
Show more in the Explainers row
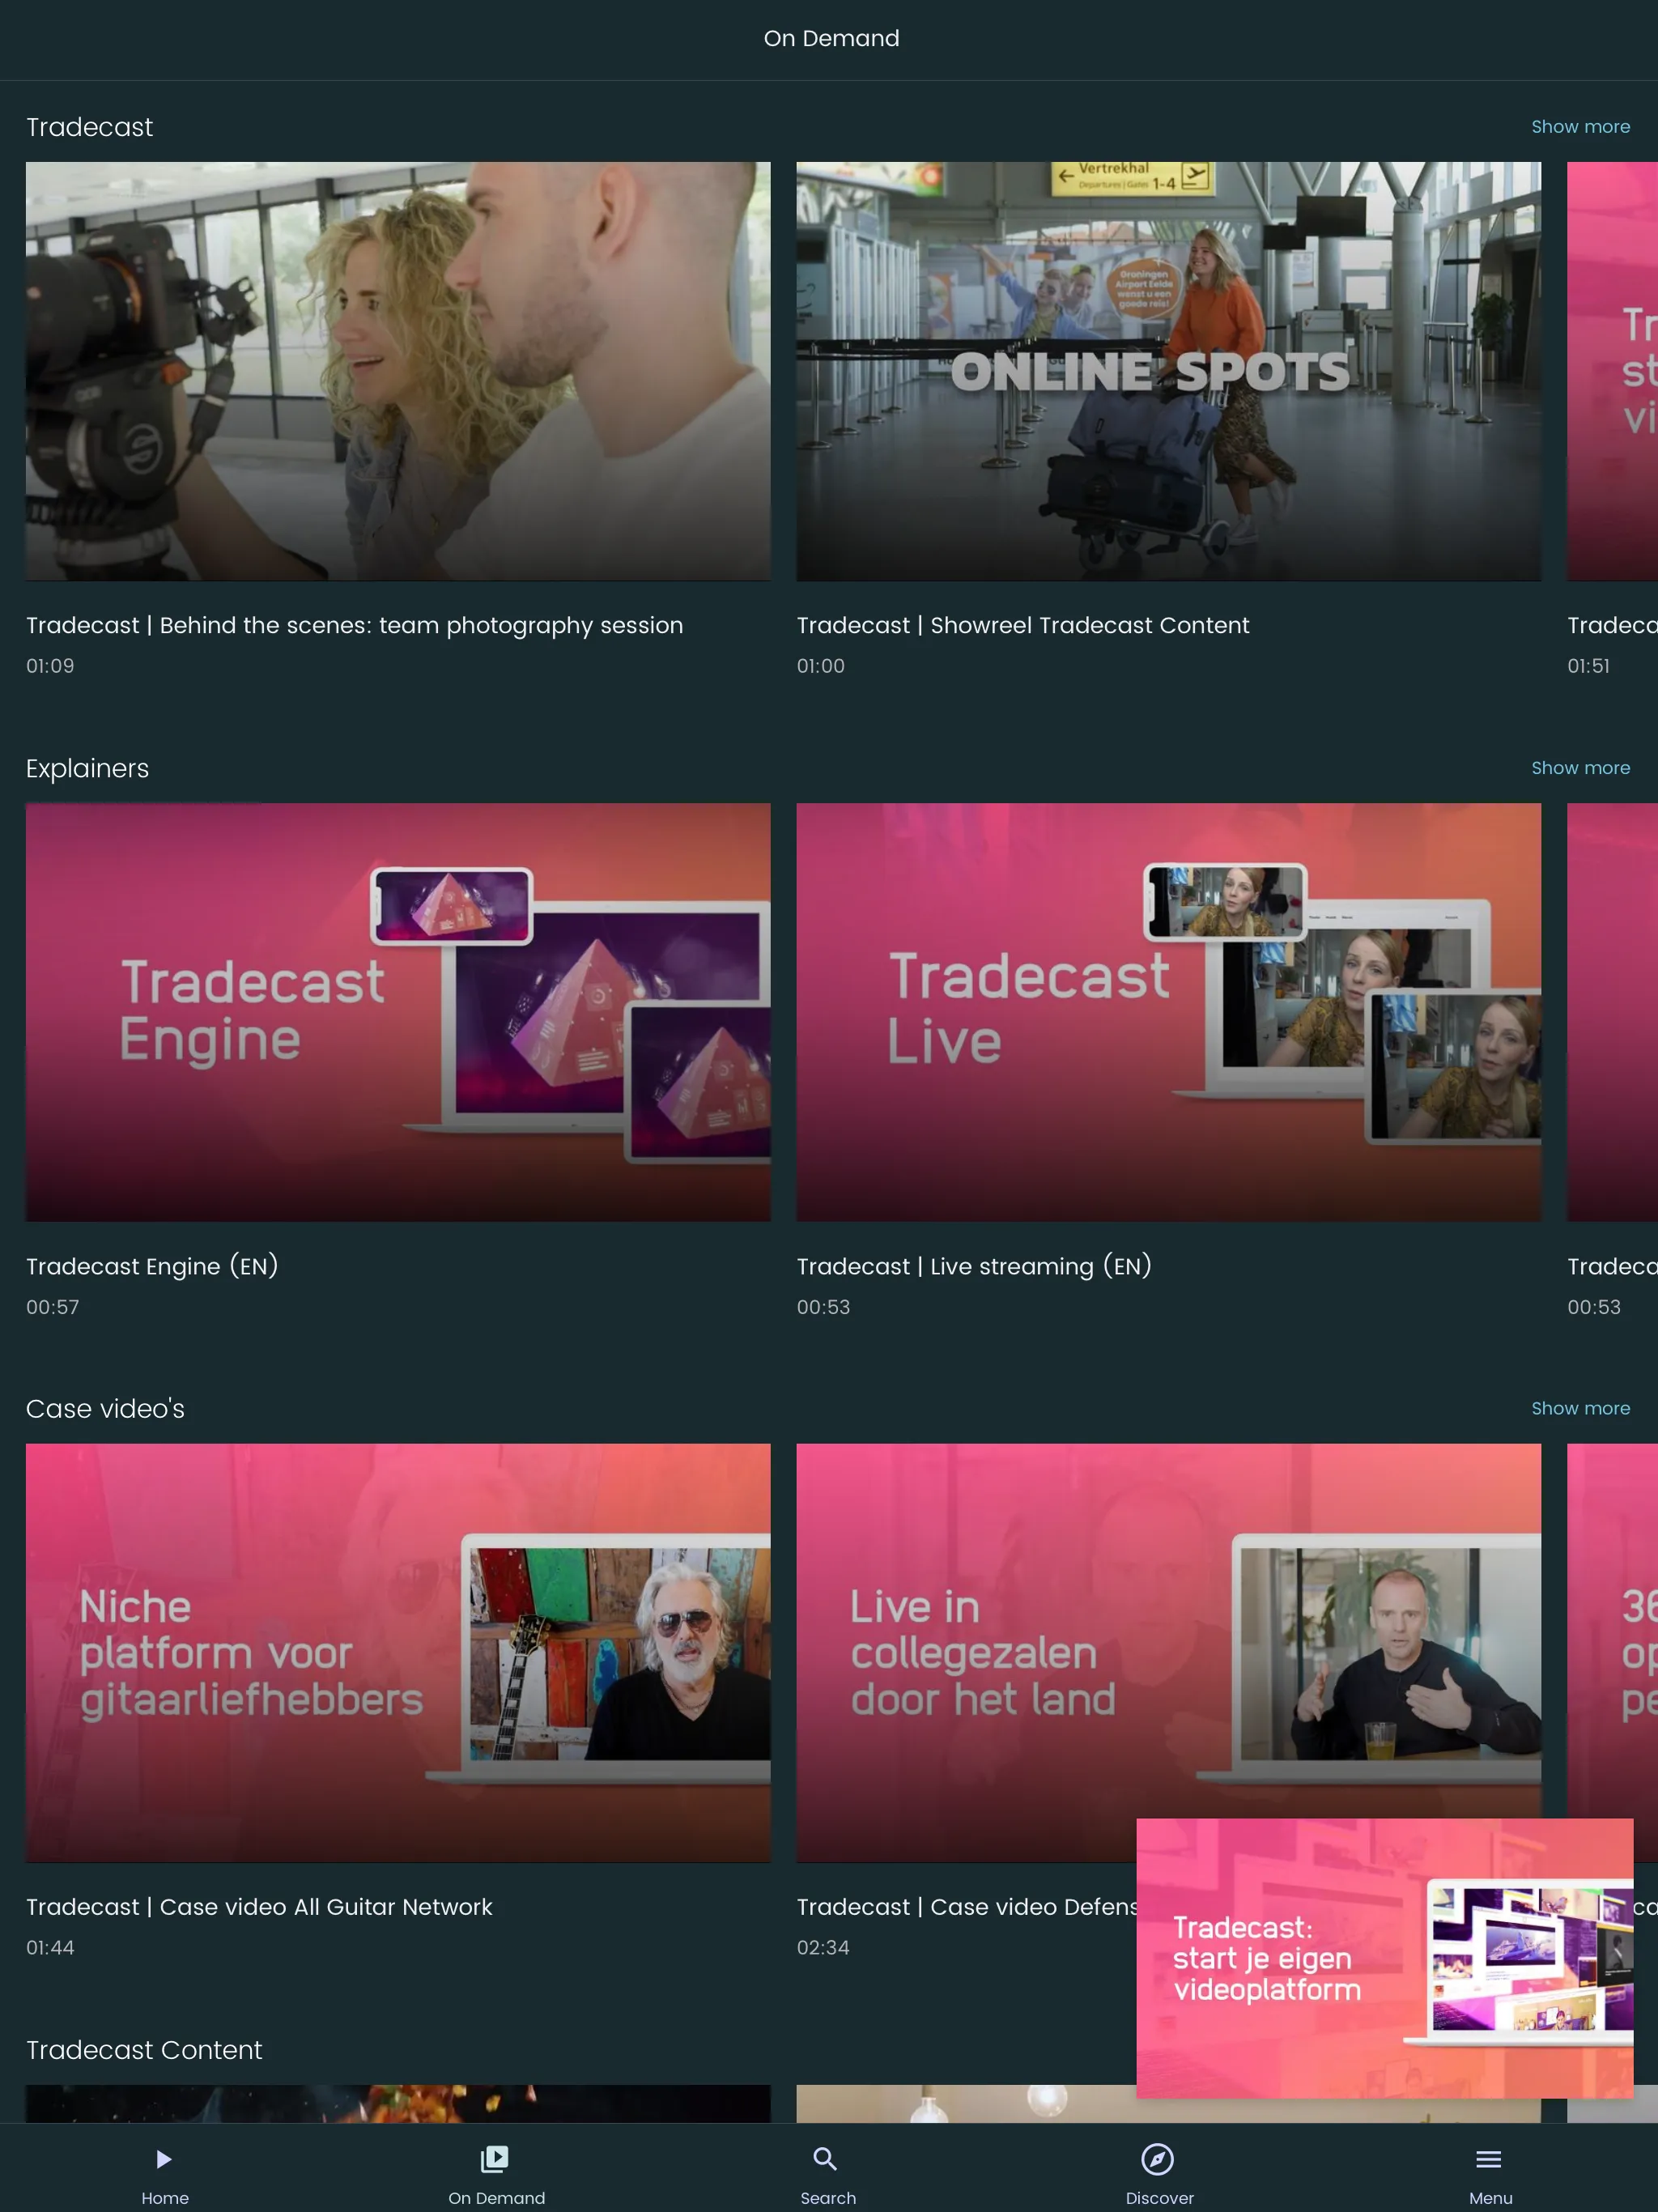click(x=1580, y=768)
